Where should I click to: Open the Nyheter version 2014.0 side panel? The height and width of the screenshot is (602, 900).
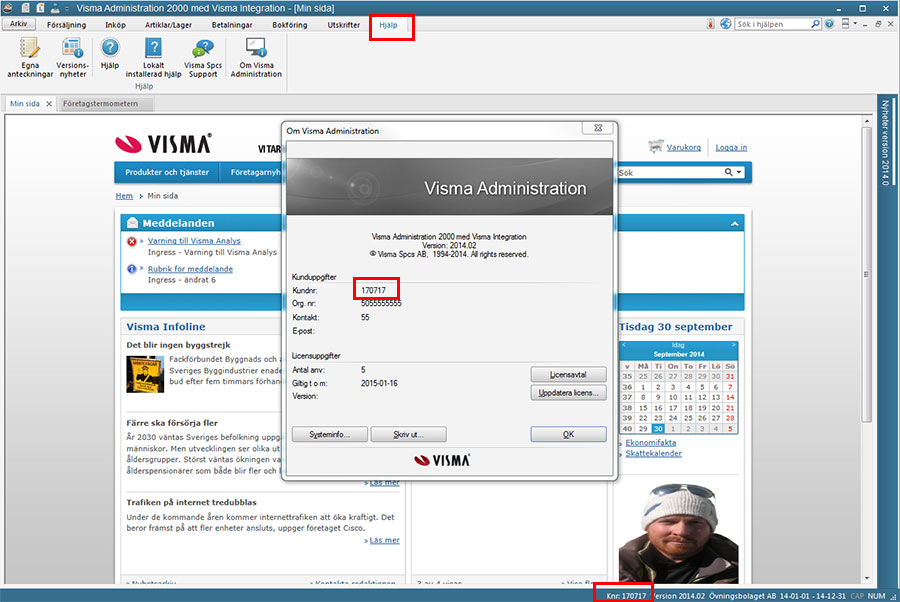(x=885, y=141)
